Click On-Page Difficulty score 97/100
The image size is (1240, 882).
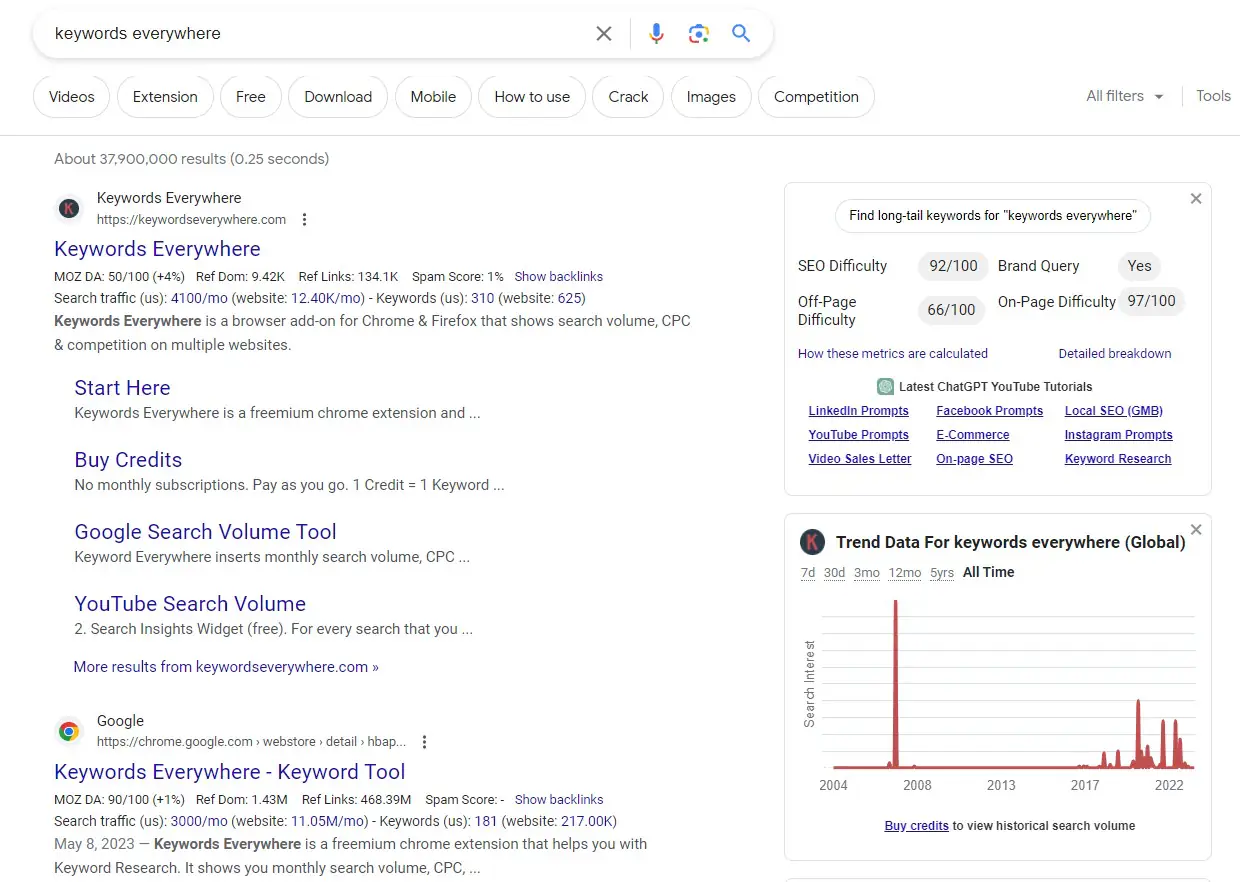[x=1151, y=301]
